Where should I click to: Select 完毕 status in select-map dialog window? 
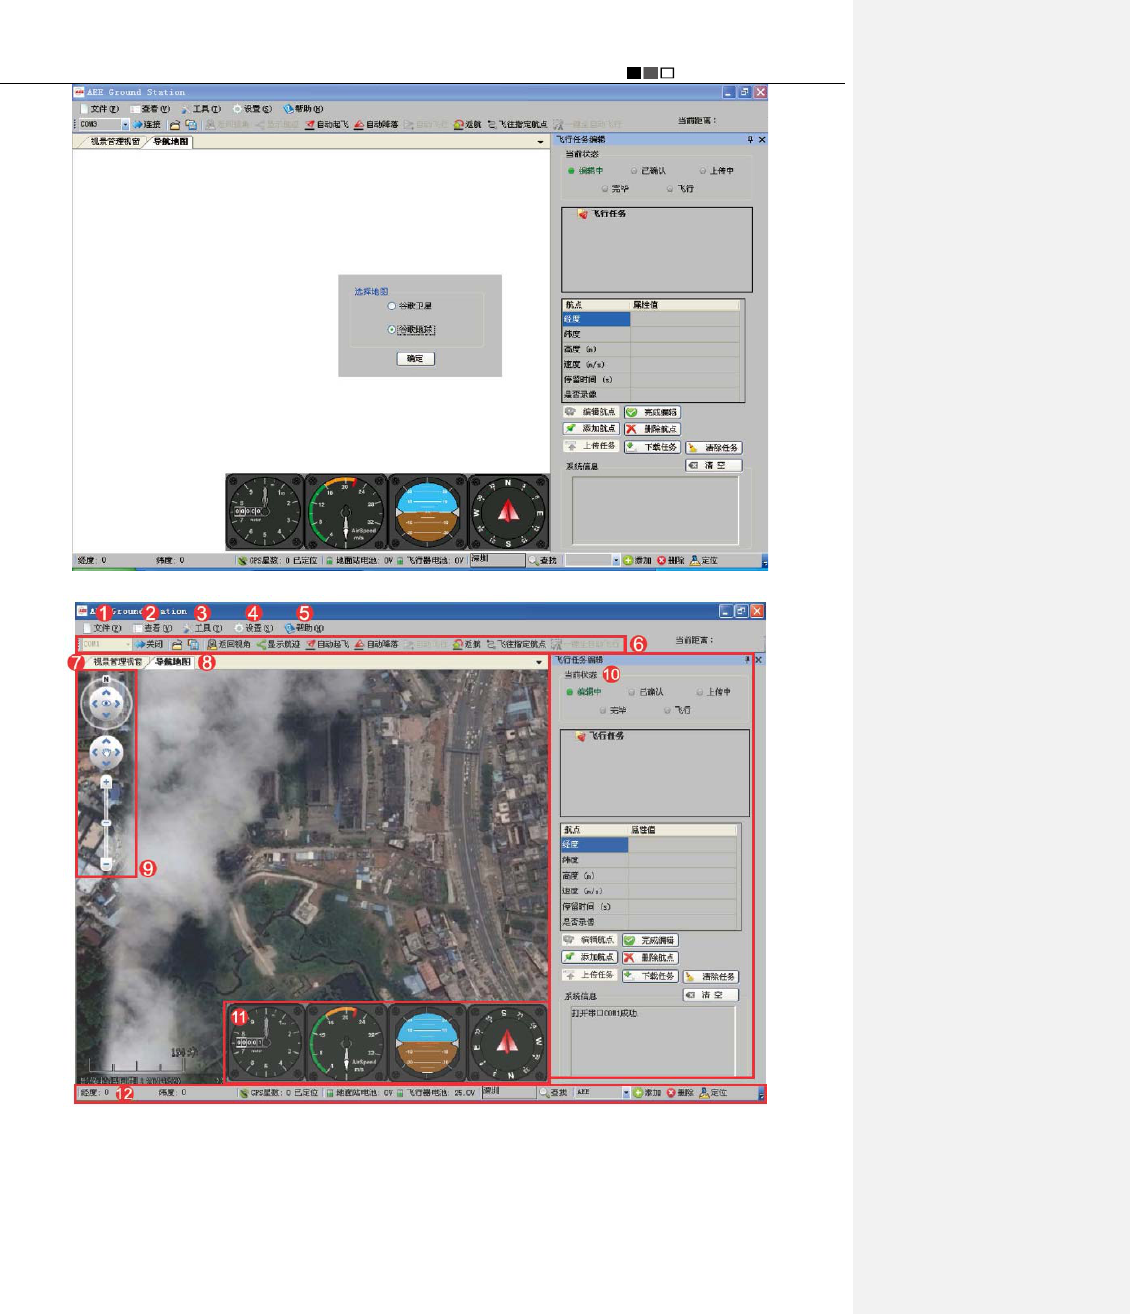(615, 189)
